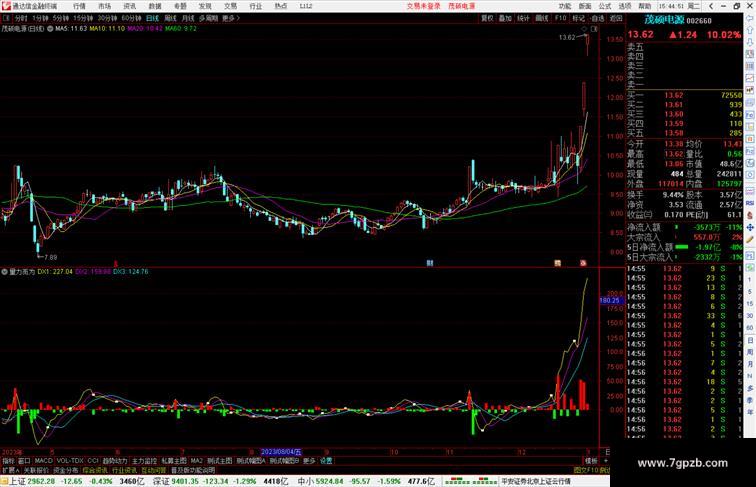Select the 主力监控 indicator tab
The height and width of the screenshot is (487, 756).
point(145,461)
